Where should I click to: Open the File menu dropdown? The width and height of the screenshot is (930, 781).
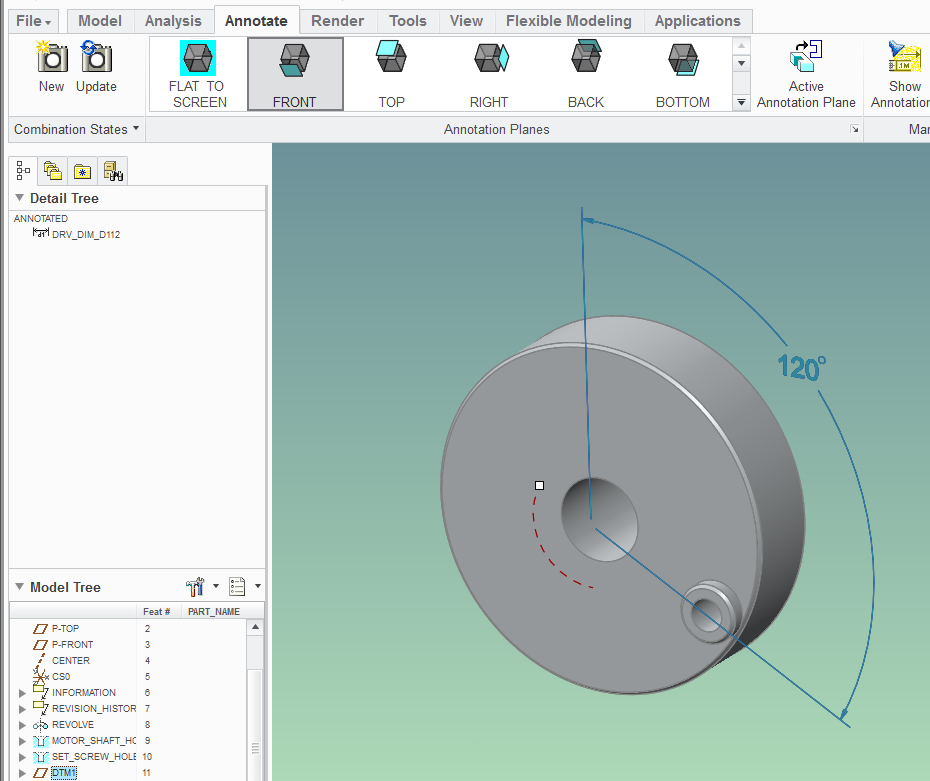[x=33, y=21]
